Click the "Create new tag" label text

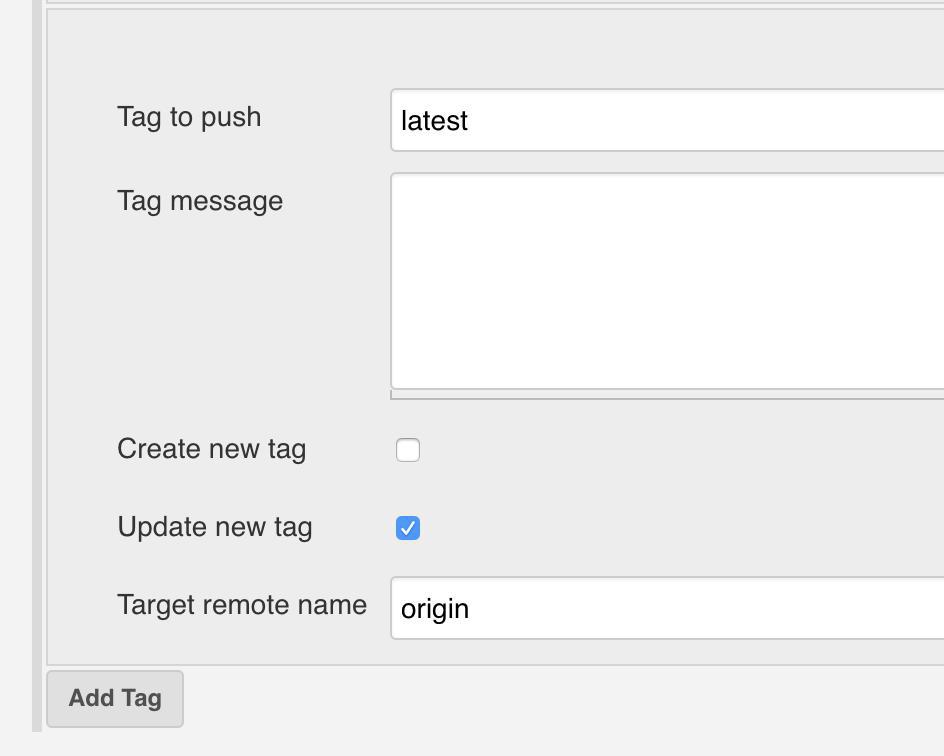click(x=211, y=449)
